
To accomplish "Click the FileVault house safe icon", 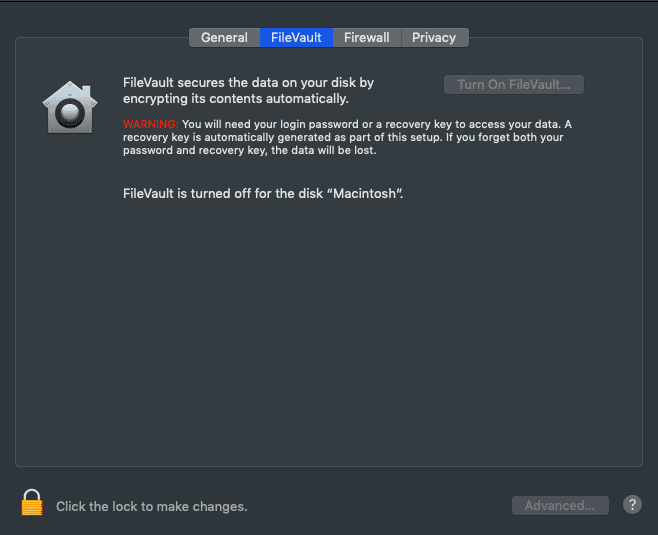I will [70, 107].
